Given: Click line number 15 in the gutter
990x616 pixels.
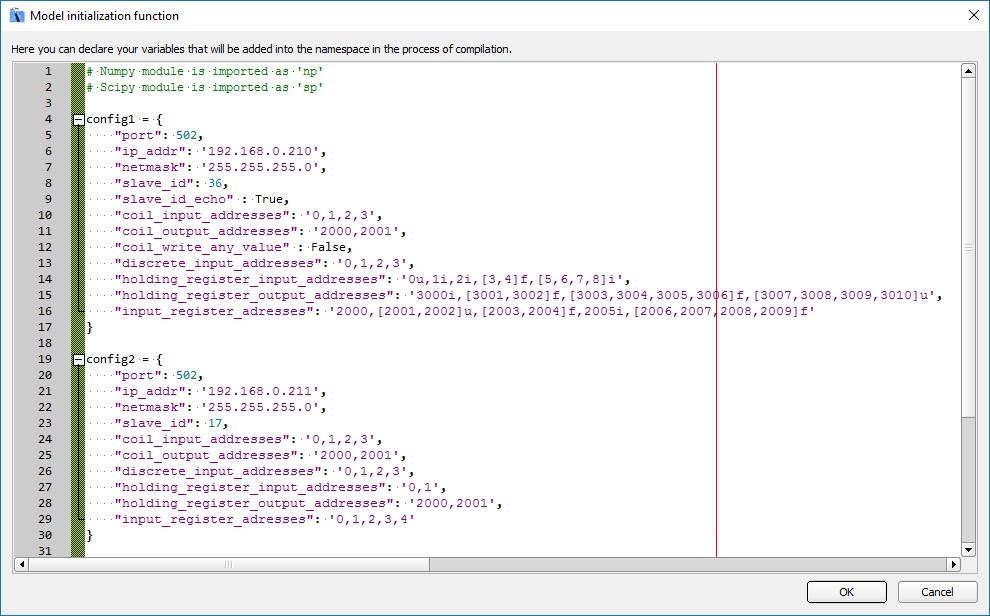Looking at the screenshot, I should pos(45,295).
